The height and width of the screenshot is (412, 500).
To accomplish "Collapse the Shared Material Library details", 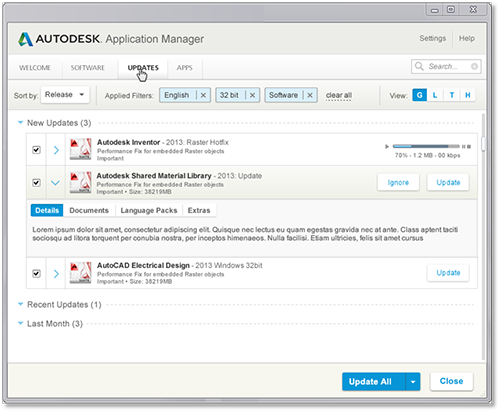I will tap(55, 183).
